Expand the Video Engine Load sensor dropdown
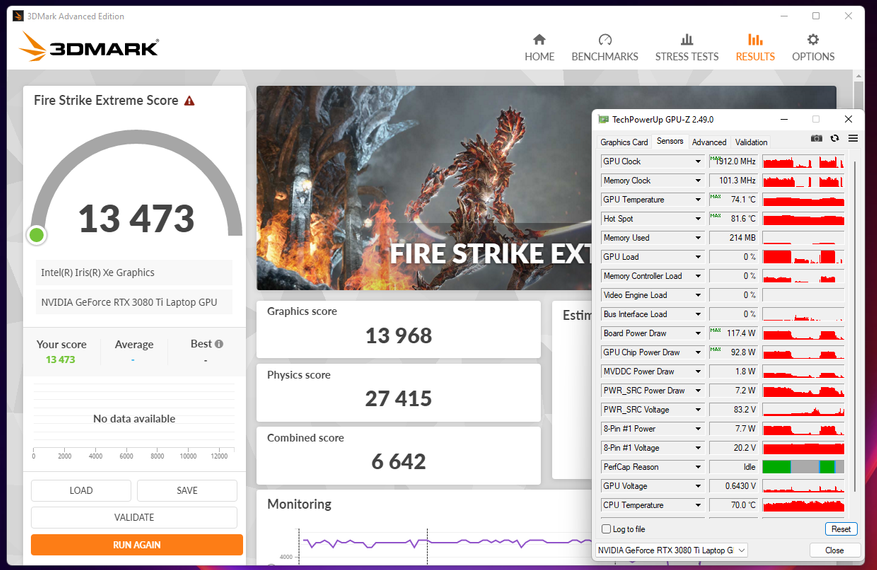This screenshot has height=570, width=877. point(698,295)
